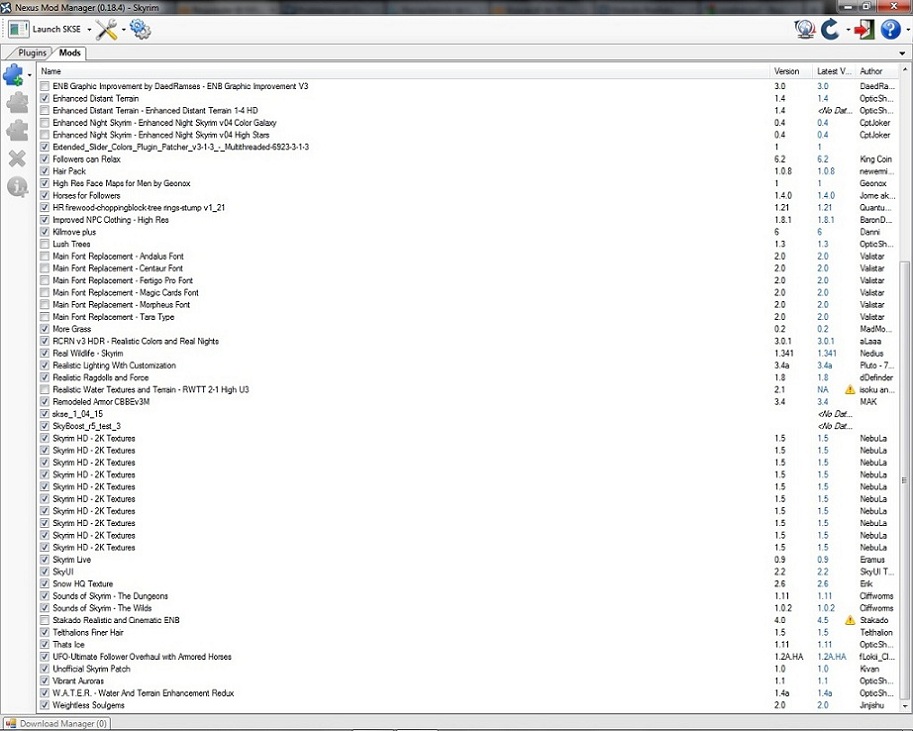Uncheck the SkyUI mod checkbox
Viewport: 913px width, 731px height.
(45, 572)
